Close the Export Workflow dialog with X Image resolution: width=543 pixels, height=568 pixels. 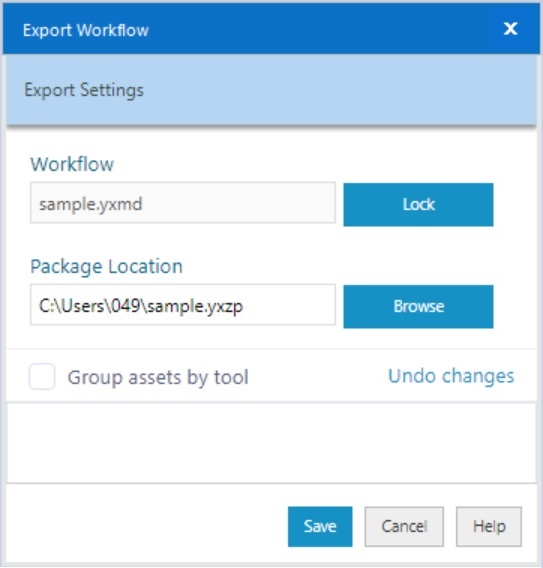[510, 28]
